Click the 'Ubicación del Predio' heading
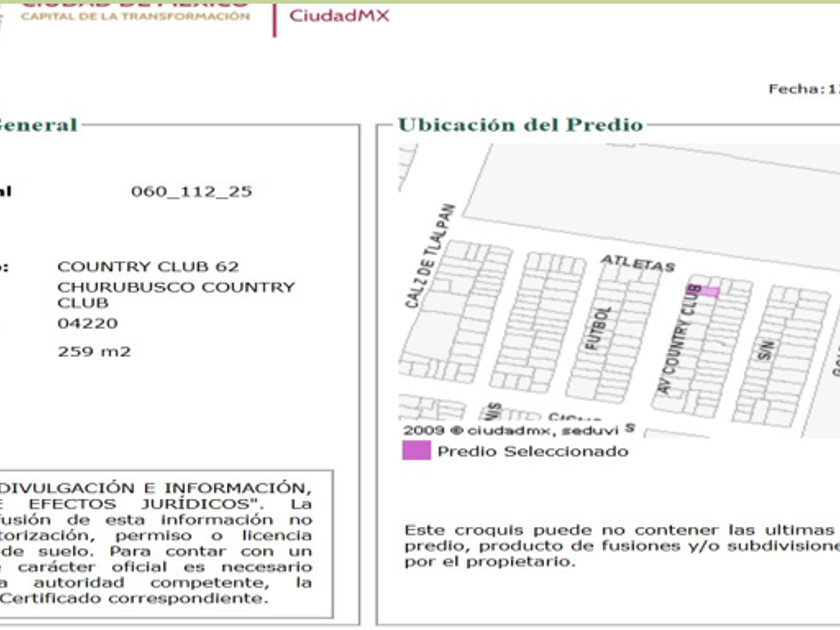The width and height of the screenshot is (840, 630). (520, 124)
